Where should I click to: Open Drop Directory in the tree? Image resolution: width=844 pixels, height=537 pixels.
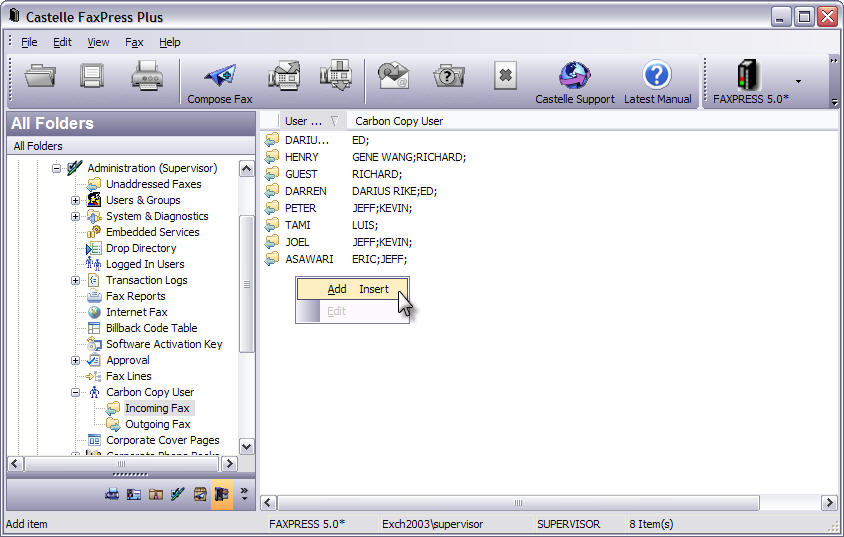tap(141, 248)
